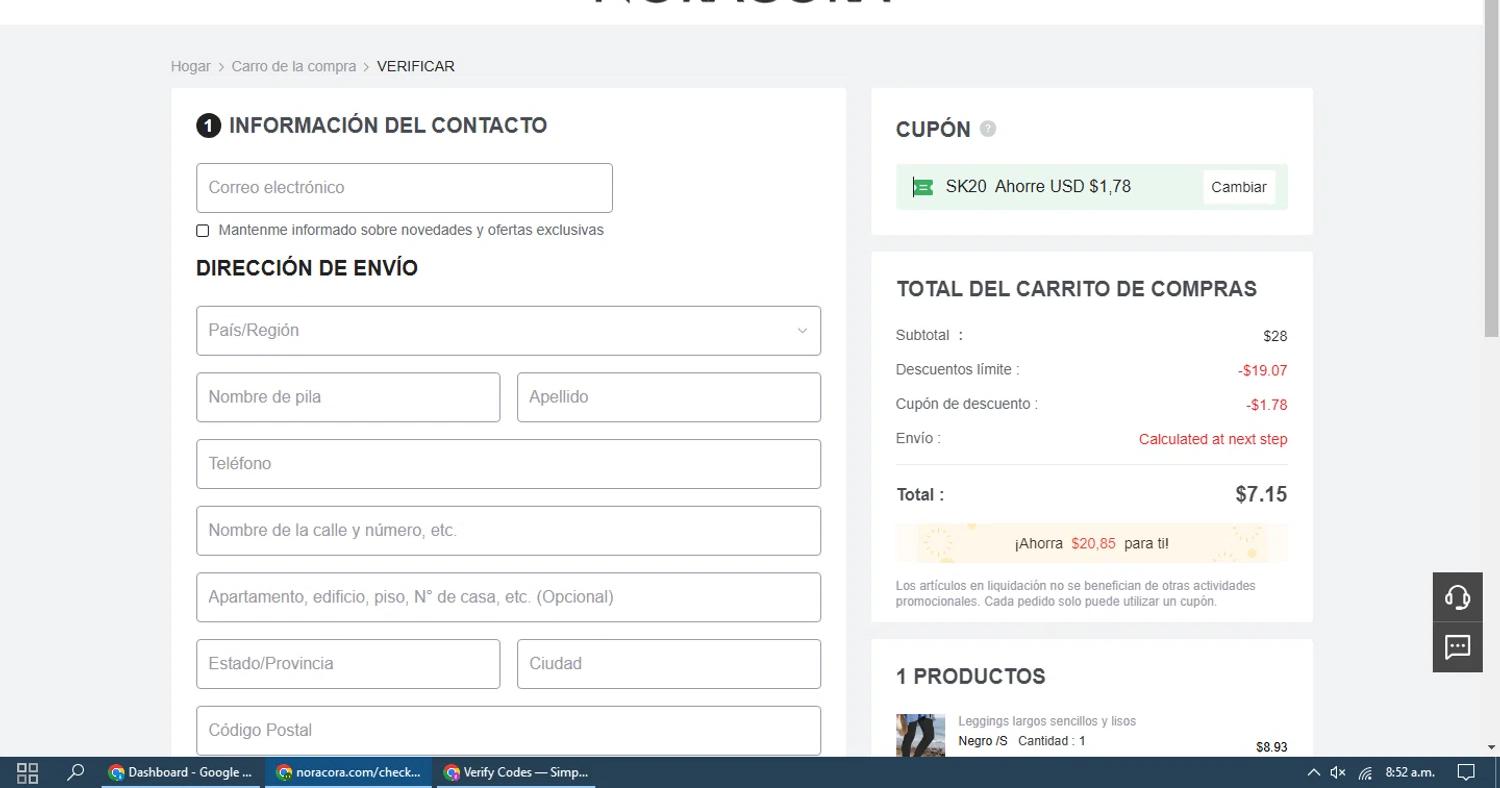Click the Correo electrónico field
Screen dimensions: 1500x788
pyautogui.click(x=404, y=188)
